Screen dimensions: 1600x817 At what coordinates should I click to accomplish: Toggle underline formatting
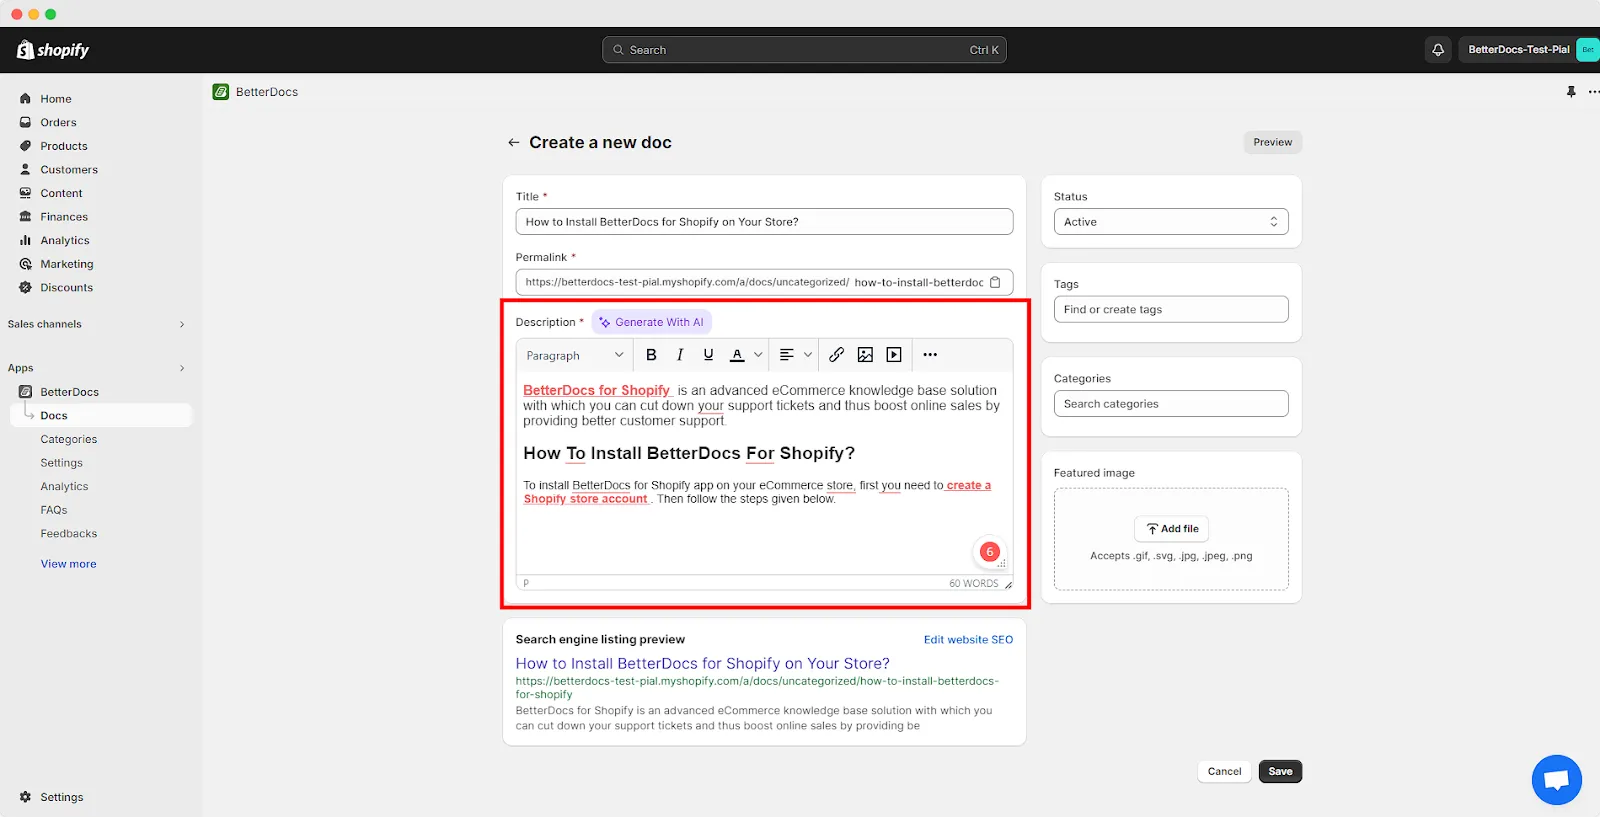point(708,355)
